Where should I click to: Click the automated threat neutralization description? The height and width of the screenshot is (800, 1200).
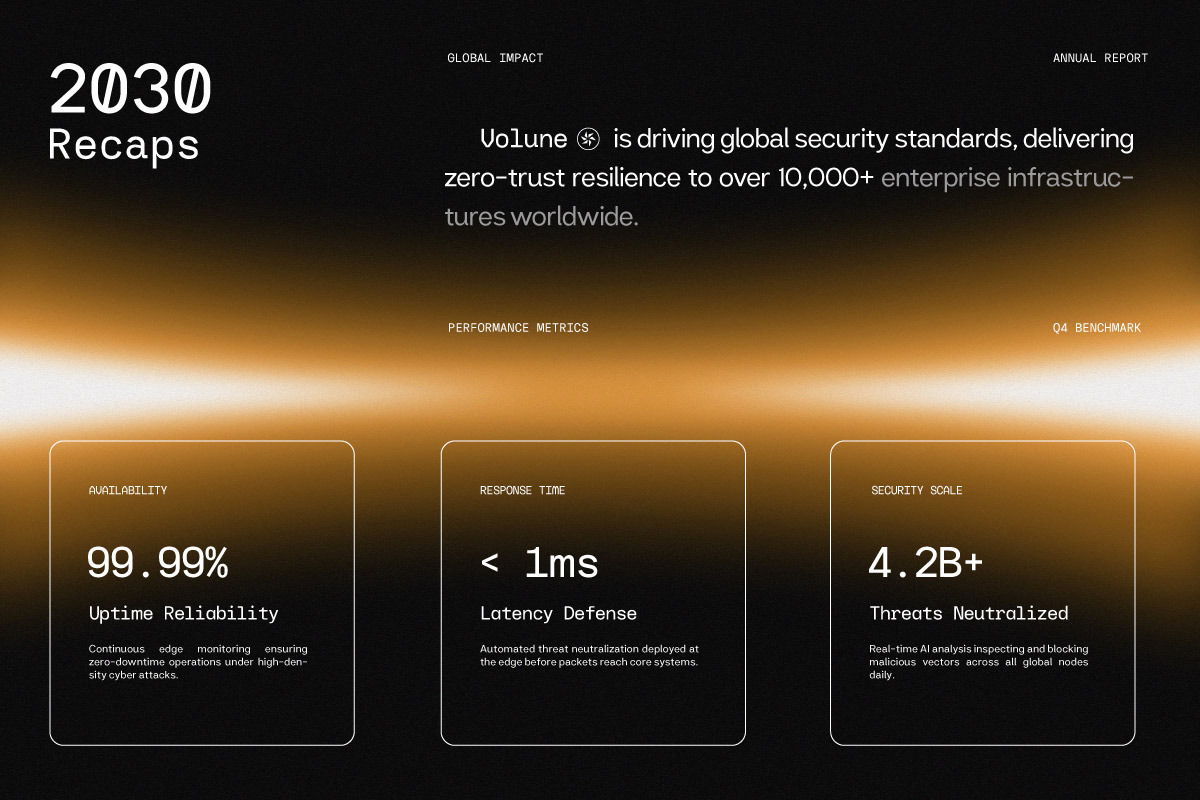(x=589, y=655)
